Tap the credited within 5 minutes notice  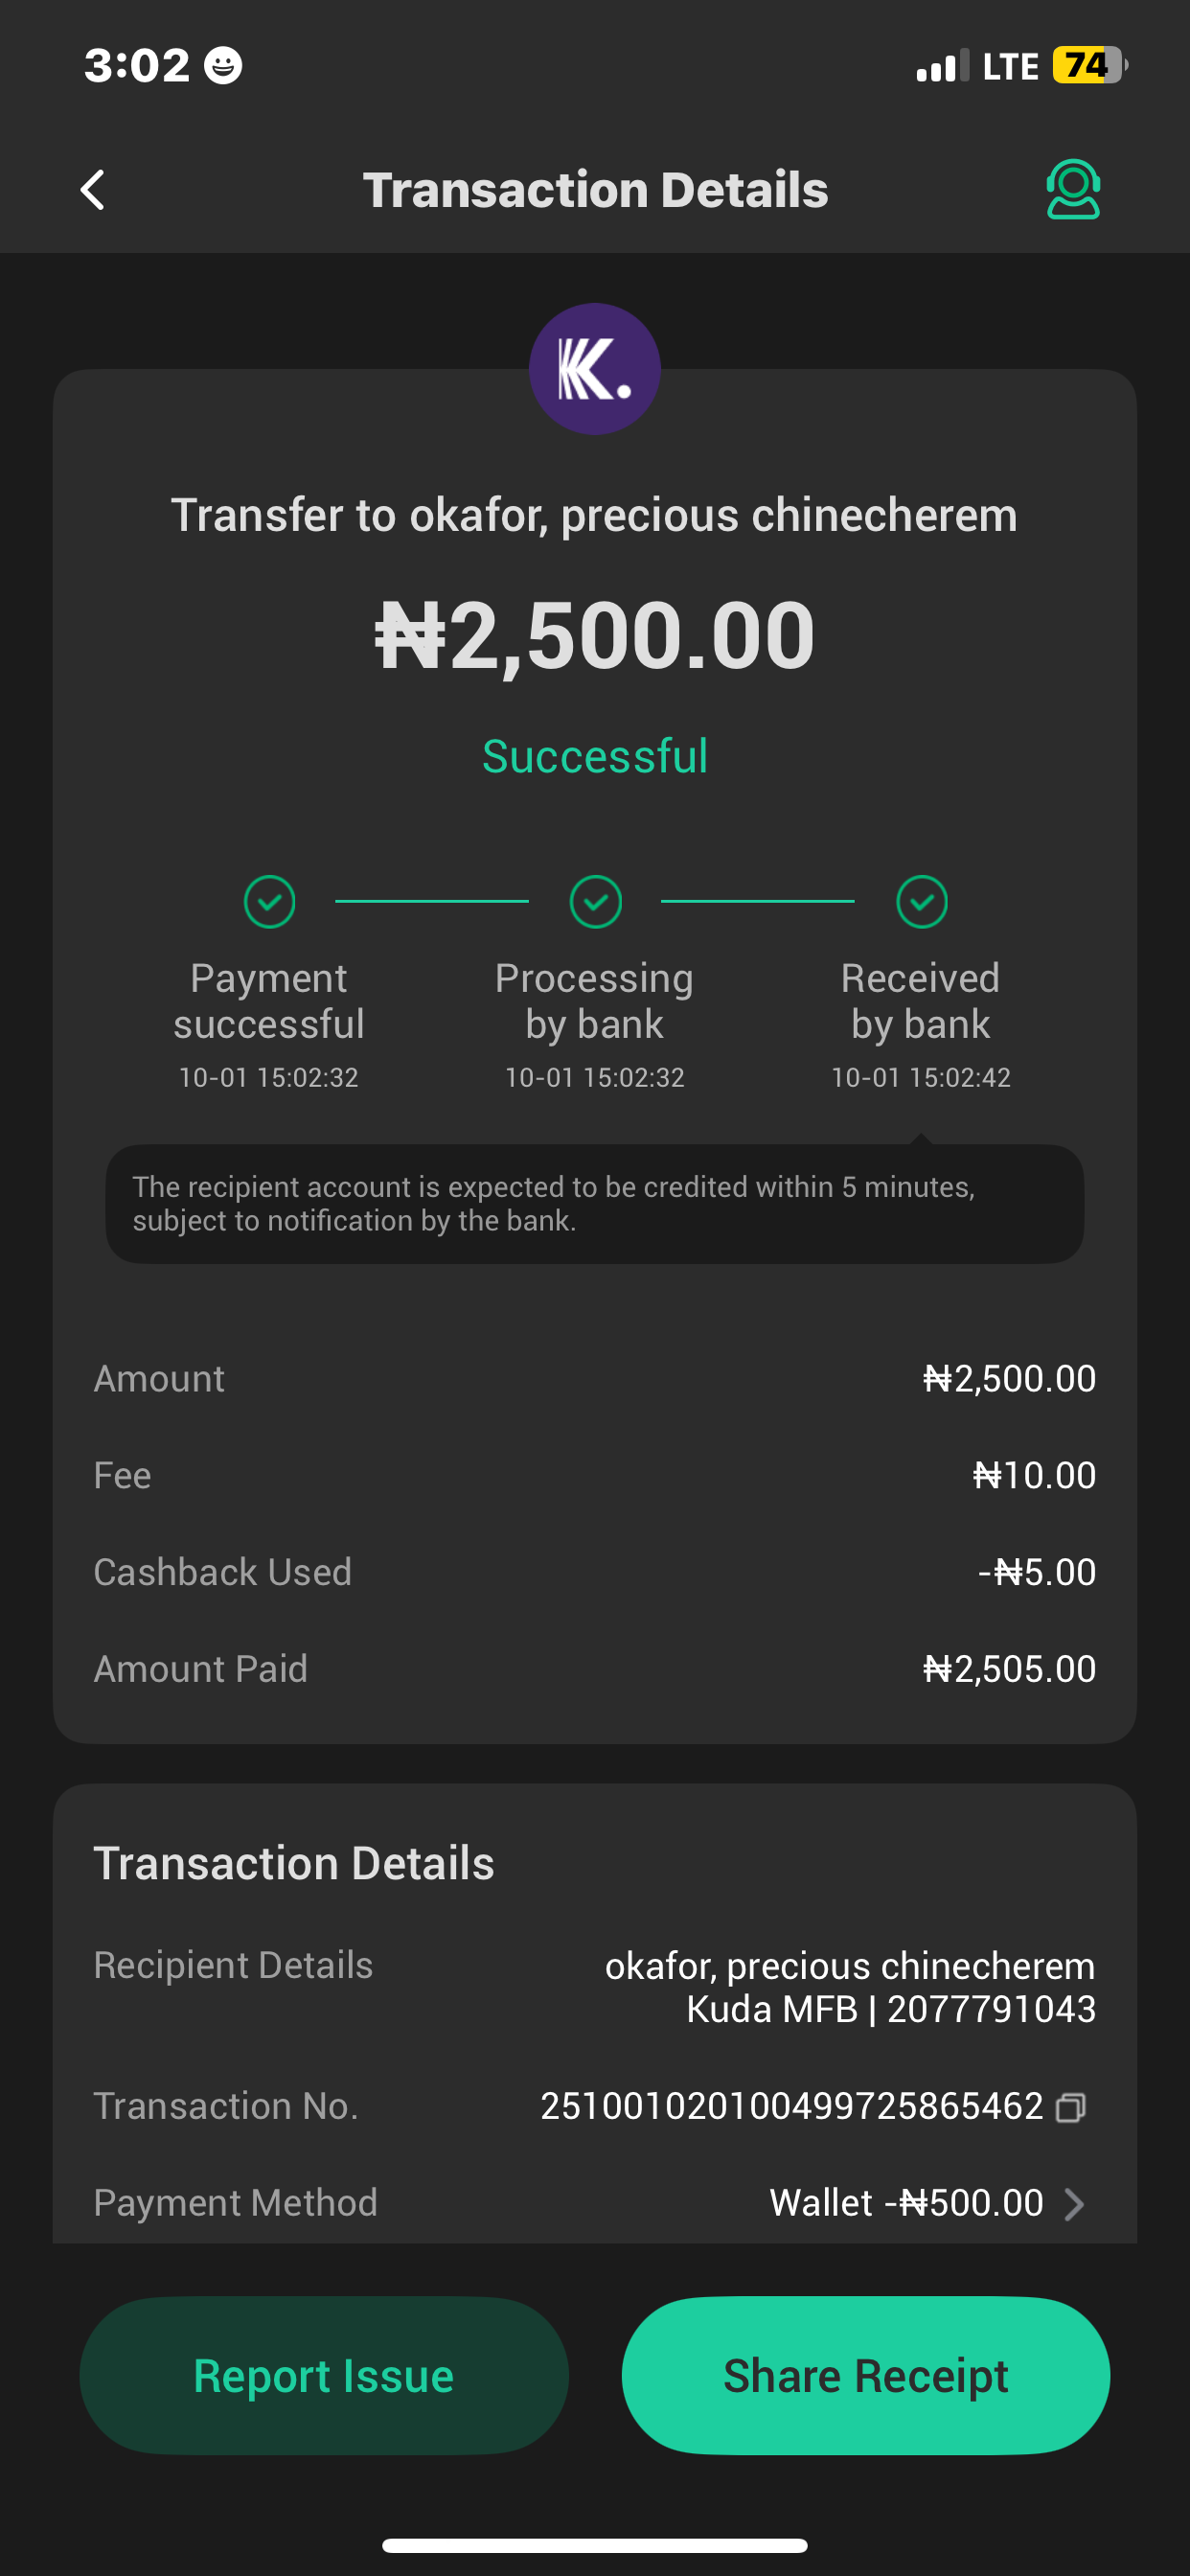(595, 1203)
